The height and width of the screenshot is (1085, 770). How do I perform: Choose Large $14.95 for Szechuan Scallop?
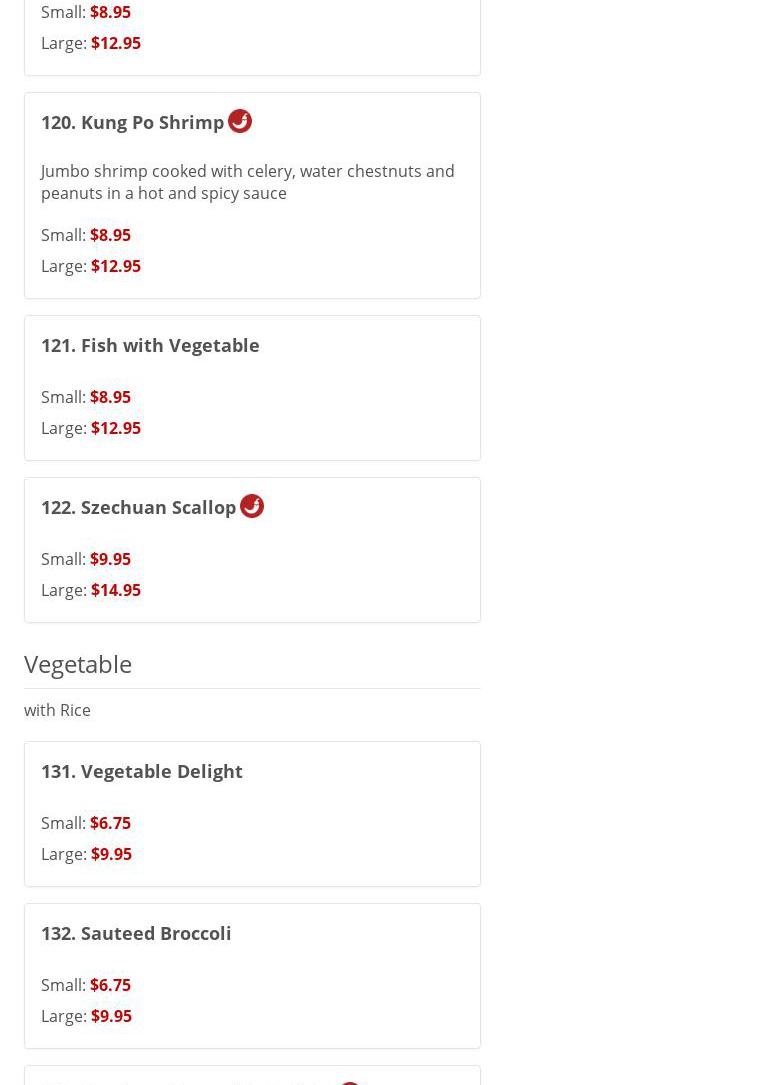tap(91, 590)
